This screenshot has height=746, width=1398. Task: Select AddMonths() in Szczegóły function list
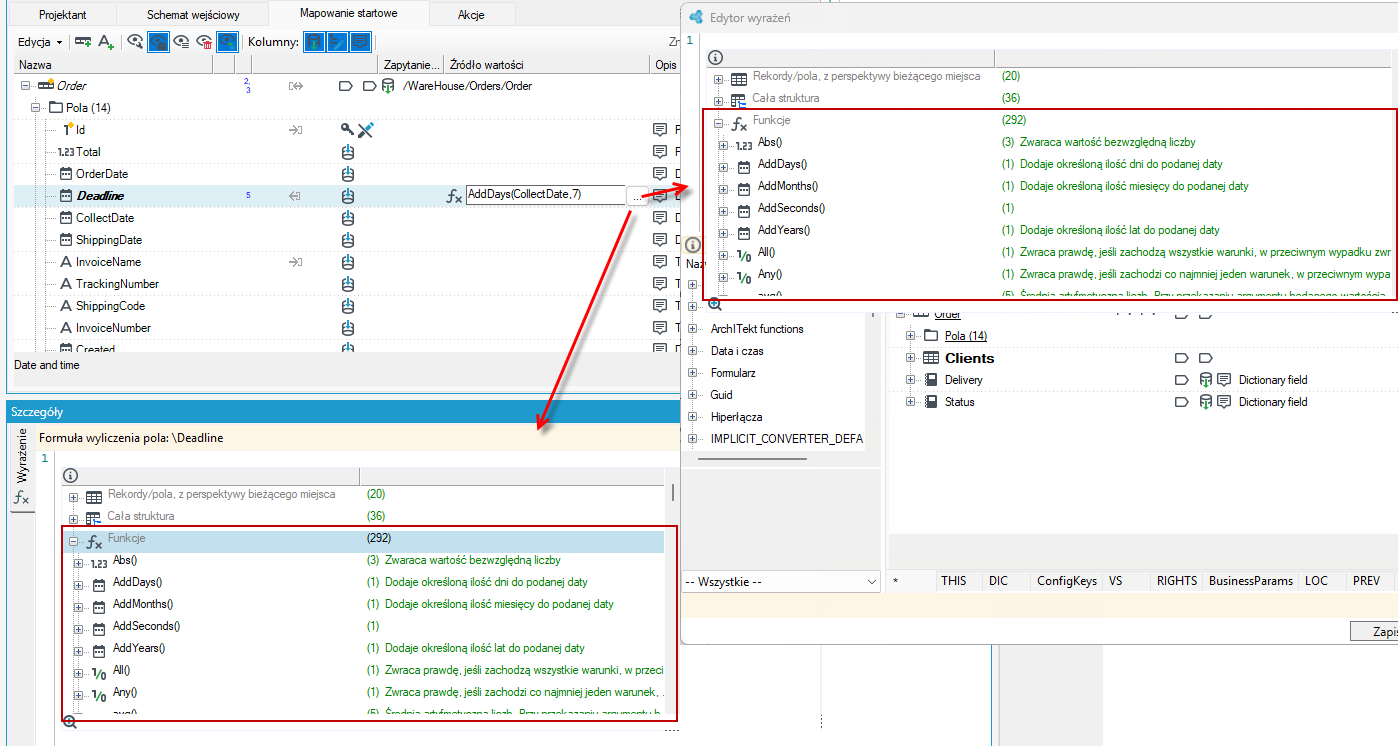tap(143, 604)
